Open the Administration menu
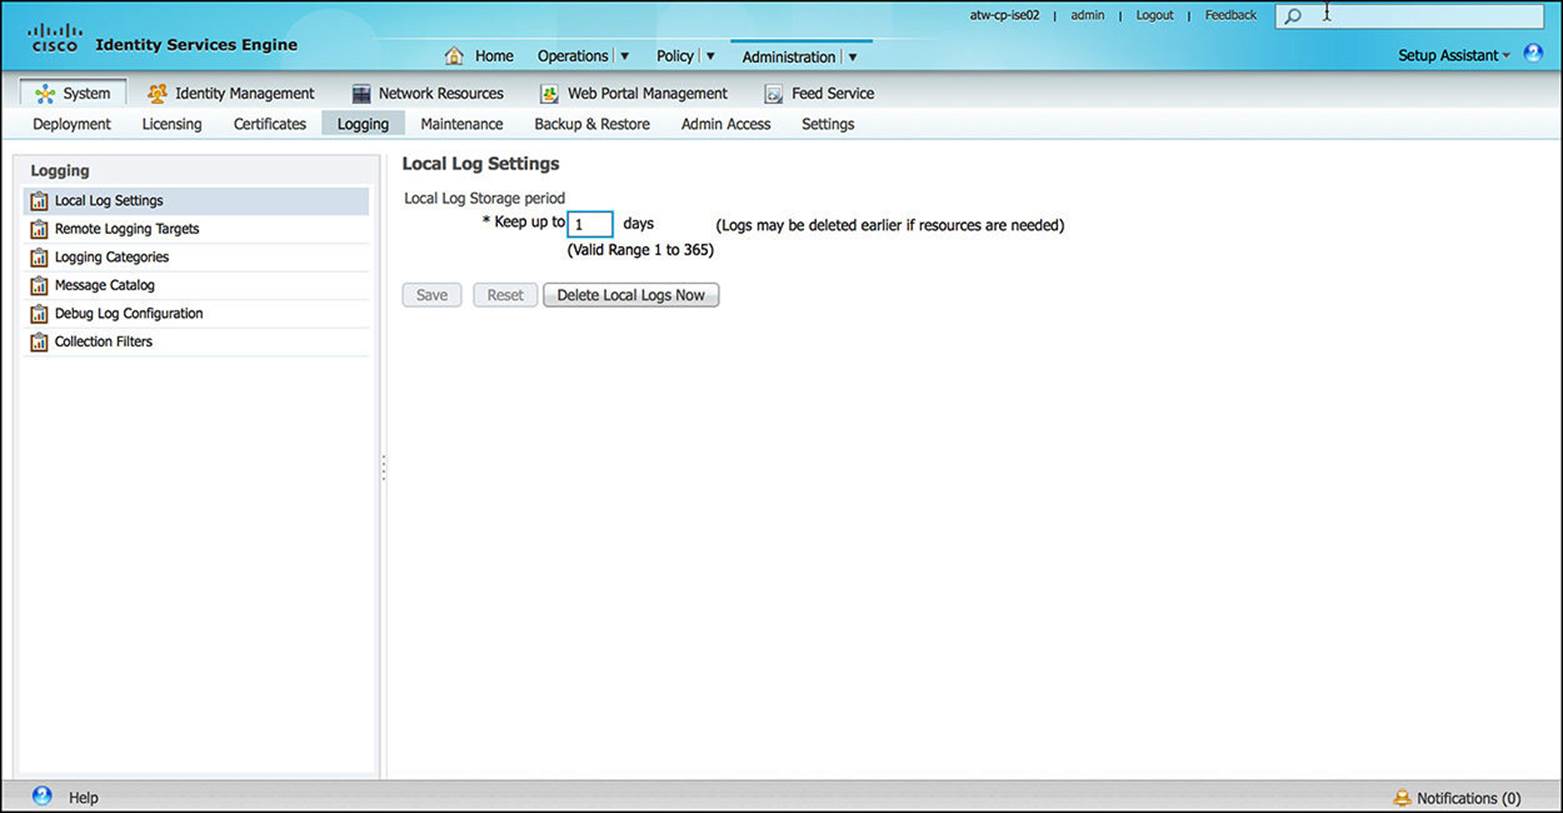The image size is (1563, 813). (788, 57)
